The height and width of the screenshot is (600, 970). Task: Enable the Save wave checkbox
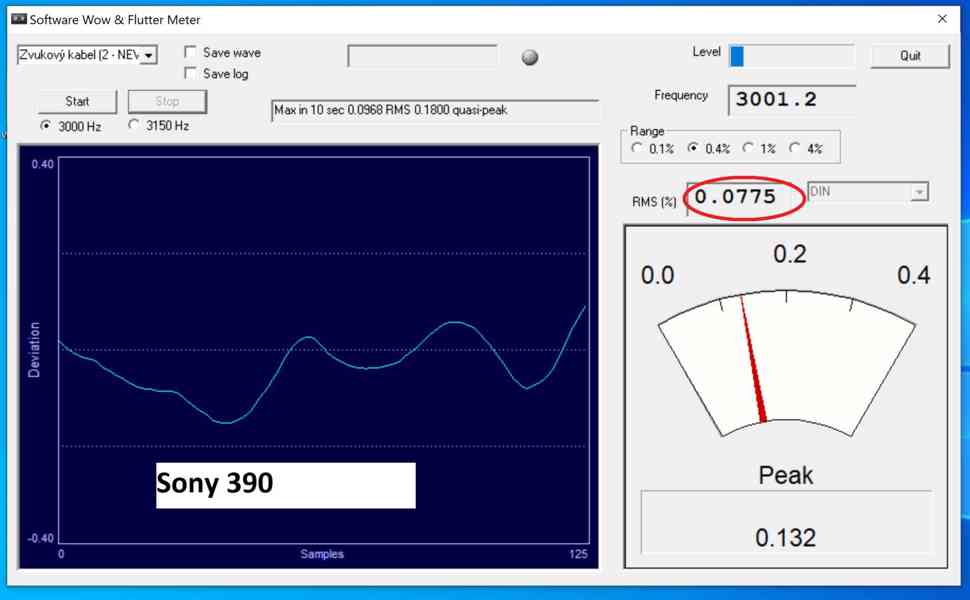[191, 53]
